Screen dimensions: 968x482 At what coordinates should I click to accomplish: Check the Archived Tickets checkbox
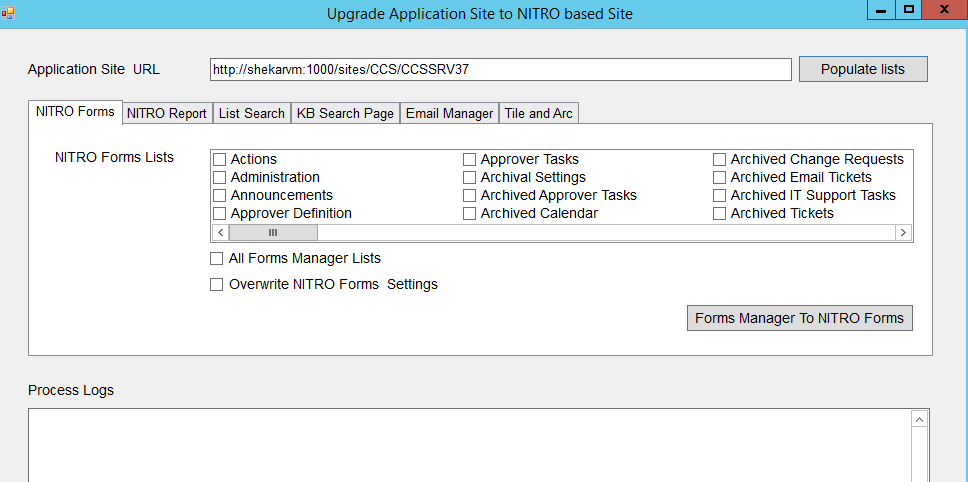pos(720,214)
